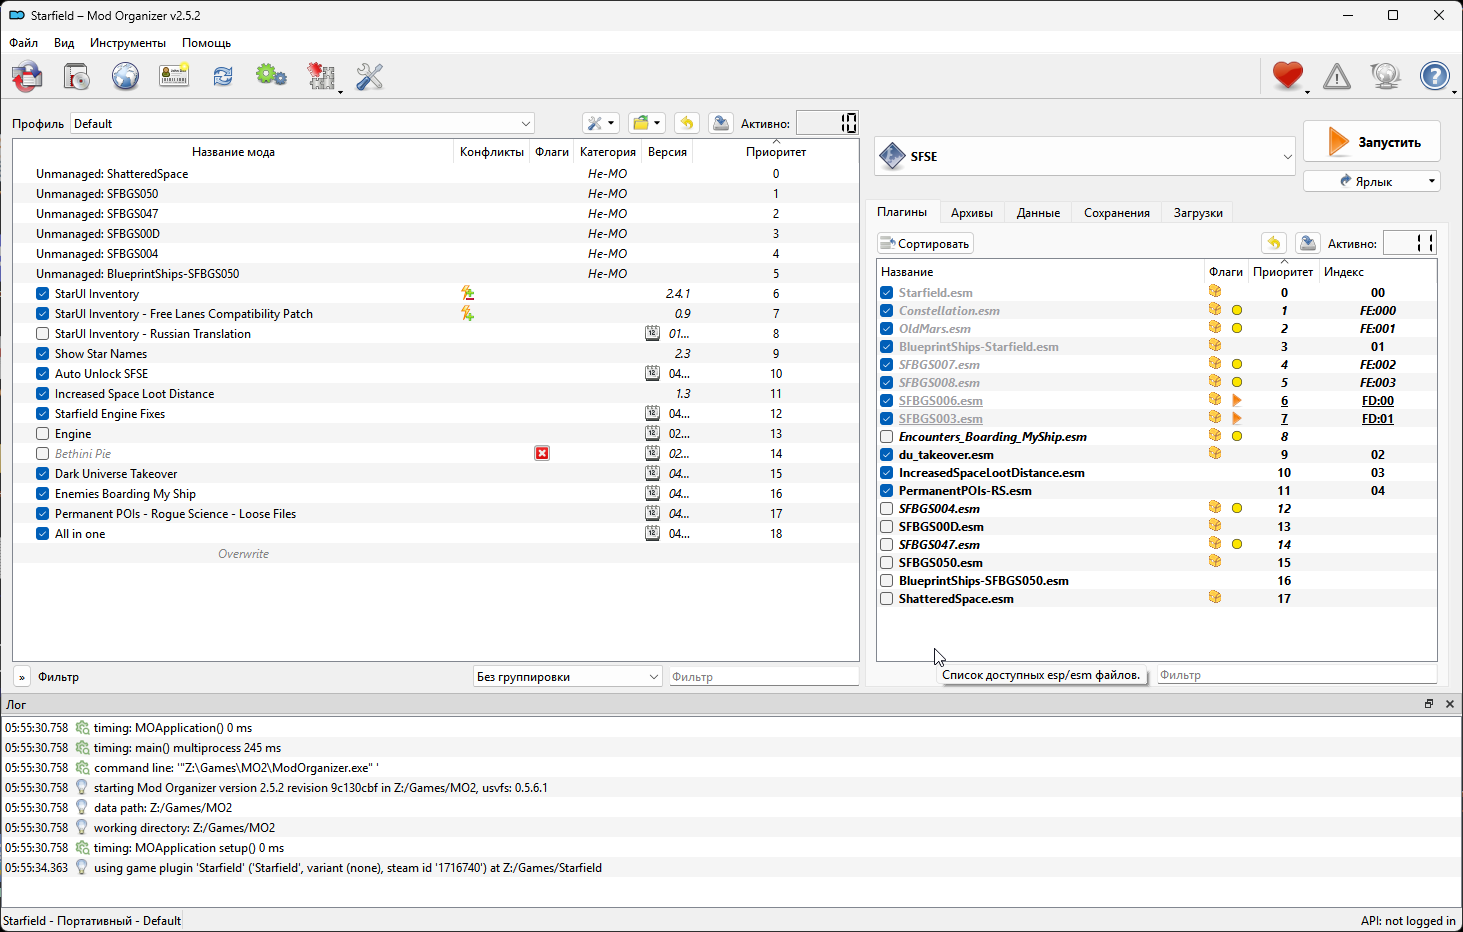Viewport: 1463px width, 932px height.
Task: Open the folder dropdown above mod list
Action: (647, 123)
